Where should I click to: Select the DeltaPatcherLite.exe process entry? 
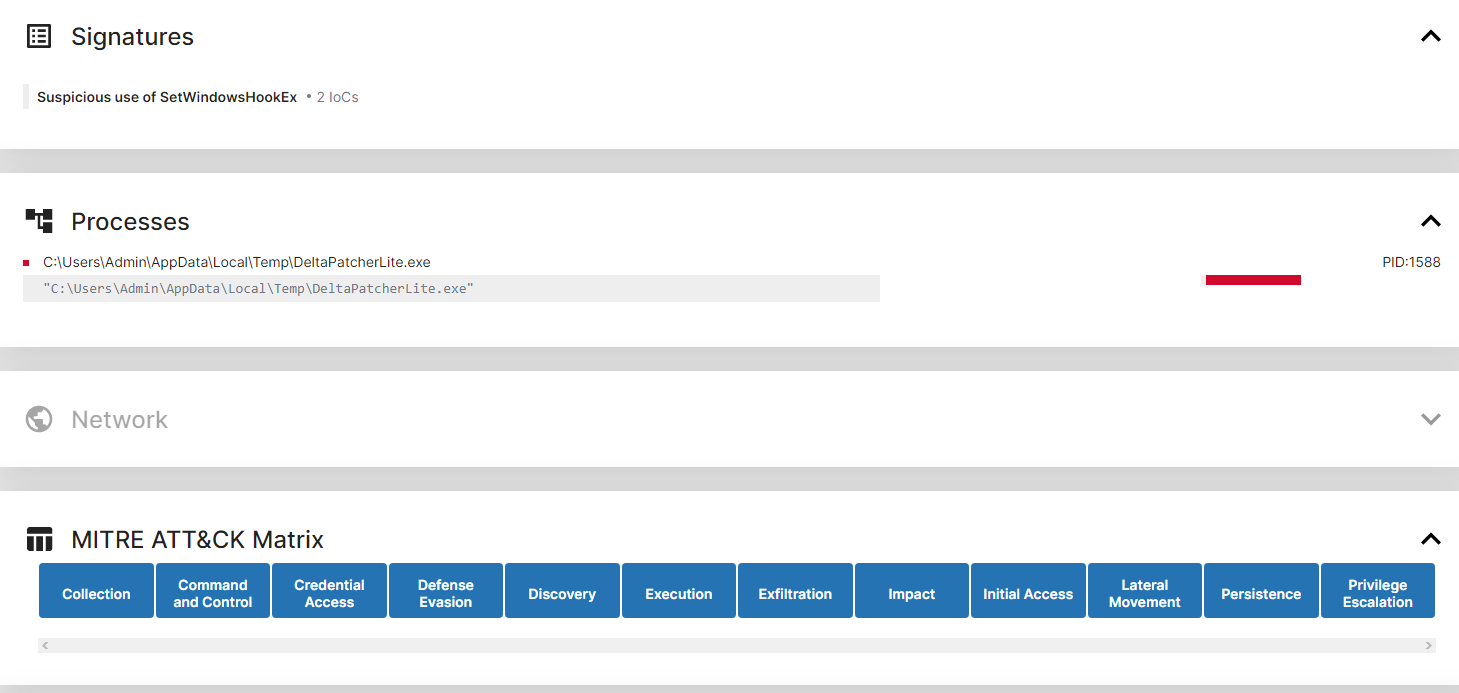(x=236, y=262)
